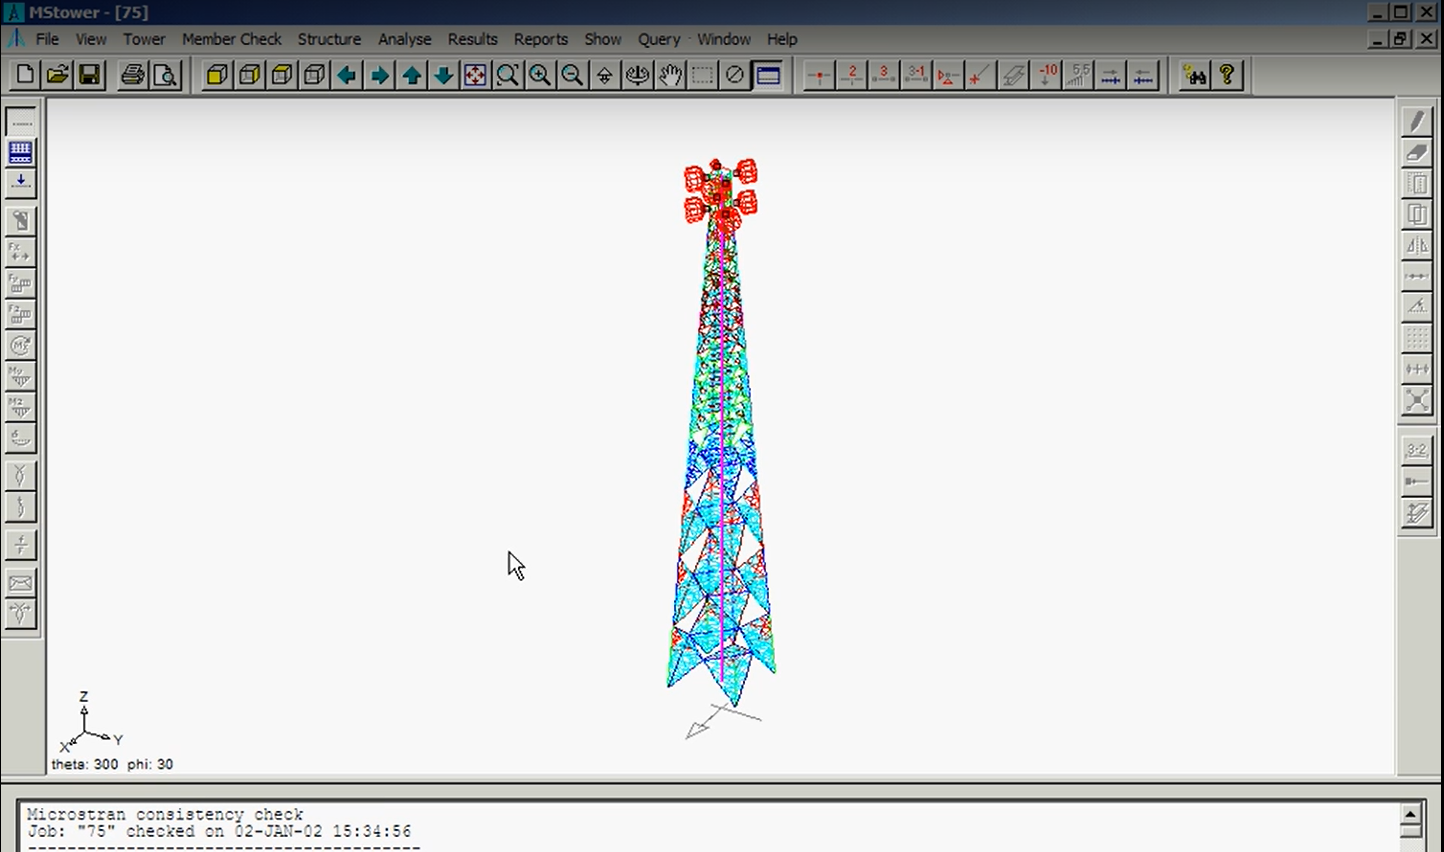Screen dimensions: 1444x852
Task: Open the Member Check menu
Action: [x=231, y=39]
